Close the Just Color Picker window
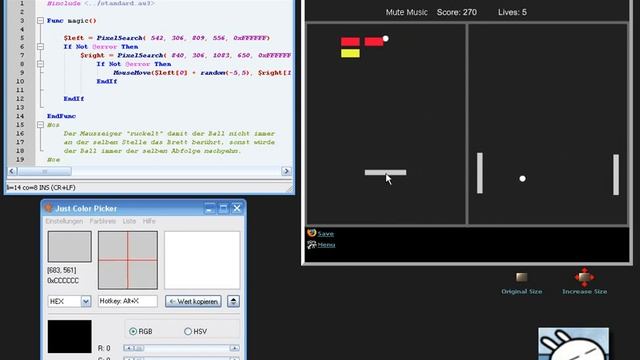The height and width of the screenshot is (360, 640). (x=237, y=208)
